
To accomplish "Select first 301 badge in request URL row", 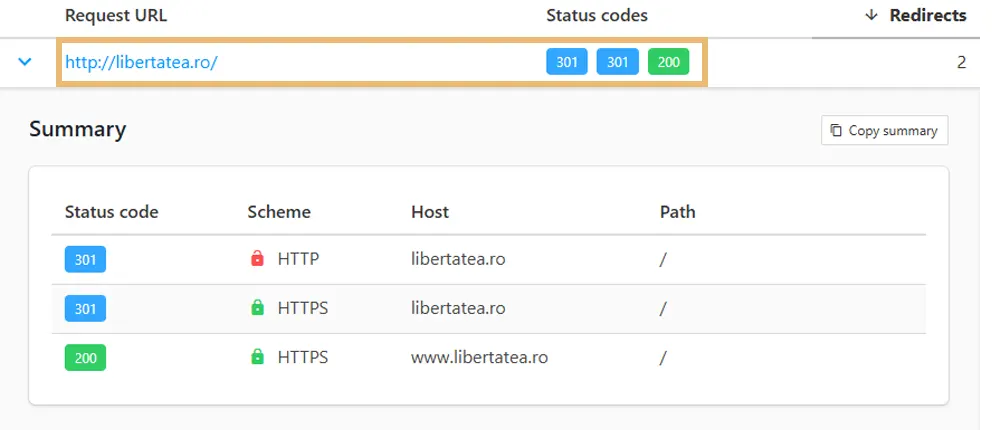I will click(567, 62).
